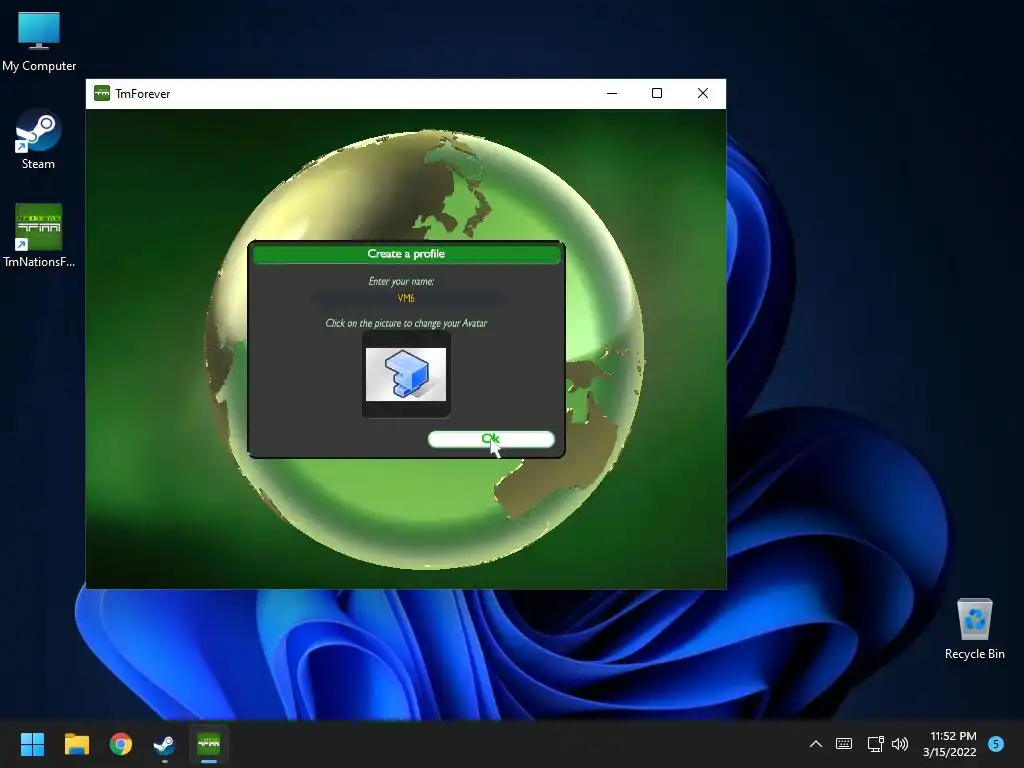Select the VM6 name input field
The image size is (1024, 768).
coord(406,298)
